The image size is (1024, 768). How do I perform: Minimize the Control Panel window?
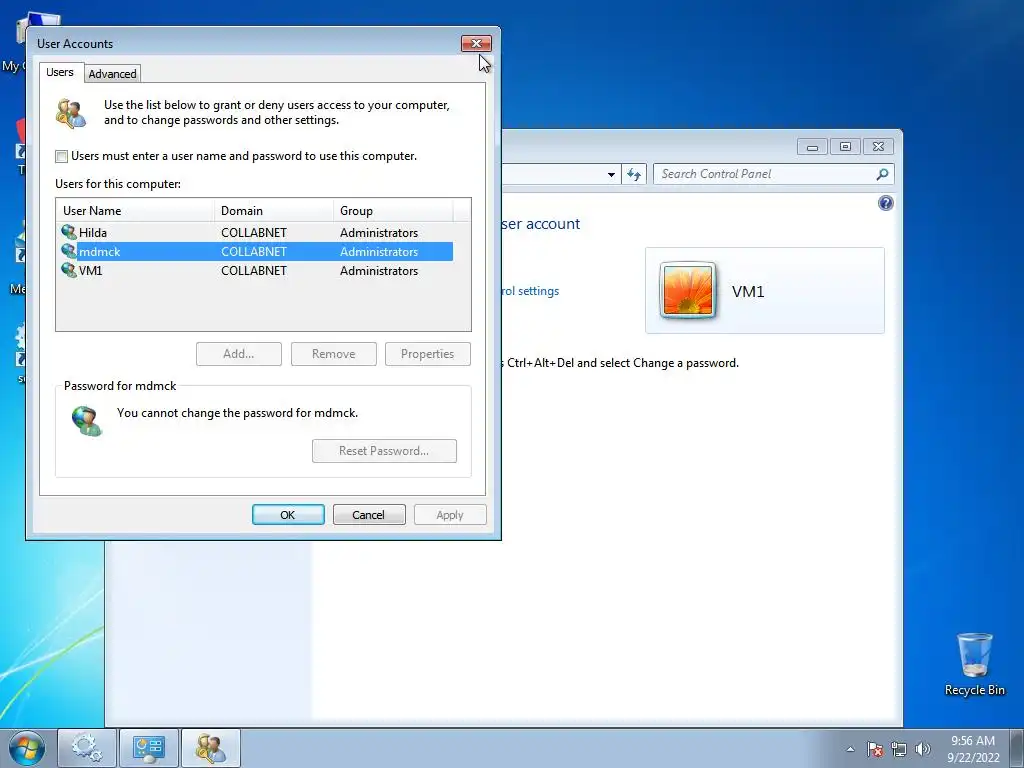point(812,146)
